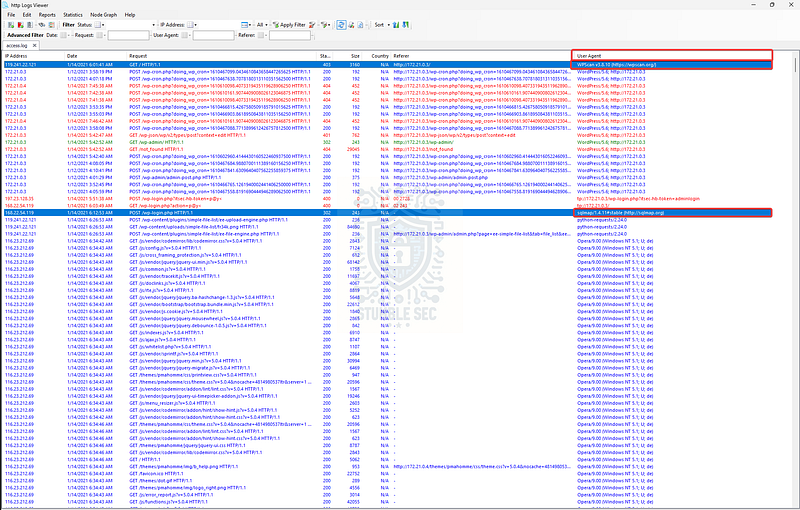
Task: Expand the layout view dropdown arrow
Action: pyautogui.click(x=250, y=24)
